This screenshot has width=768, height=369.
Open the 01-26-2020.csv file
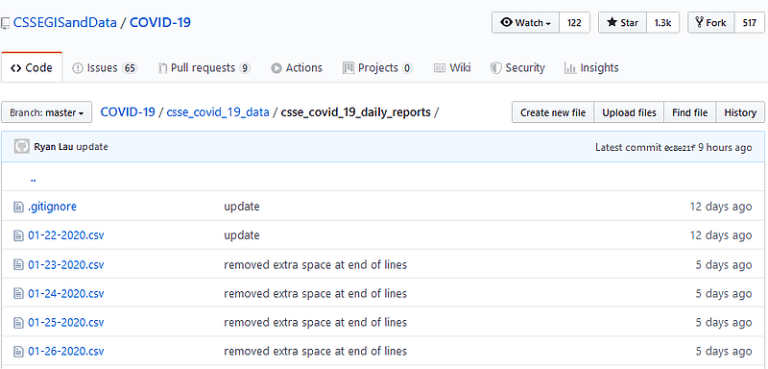point(66,352)
